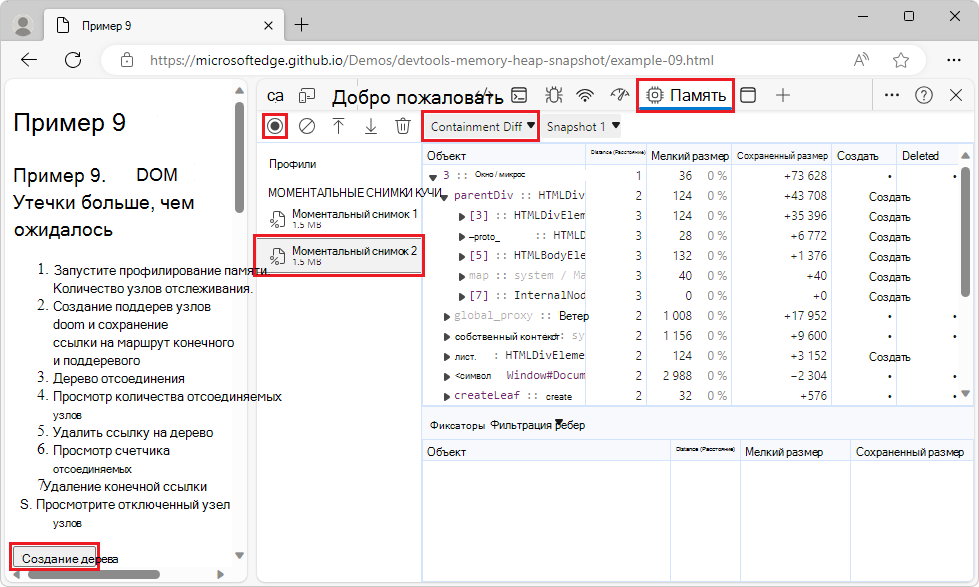Click the profile avatar icon
Image resolution: width=979 pixels, height=587 pixels.
click(x=23, y=26)
